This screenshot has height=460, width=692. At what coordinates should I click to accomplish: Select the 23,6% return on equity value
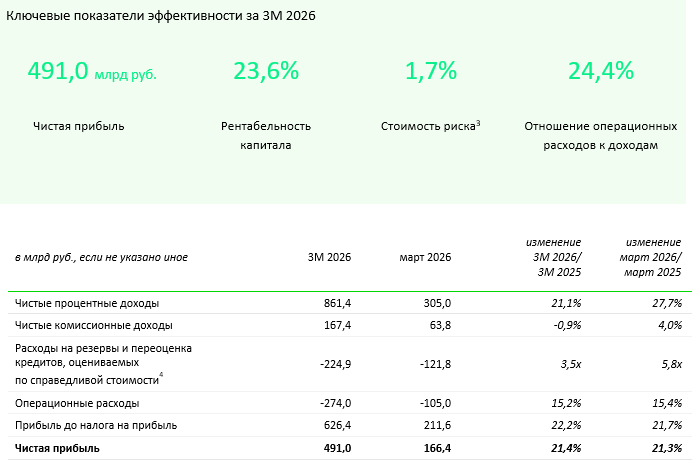pyautogui.click(x=266, y=72)
